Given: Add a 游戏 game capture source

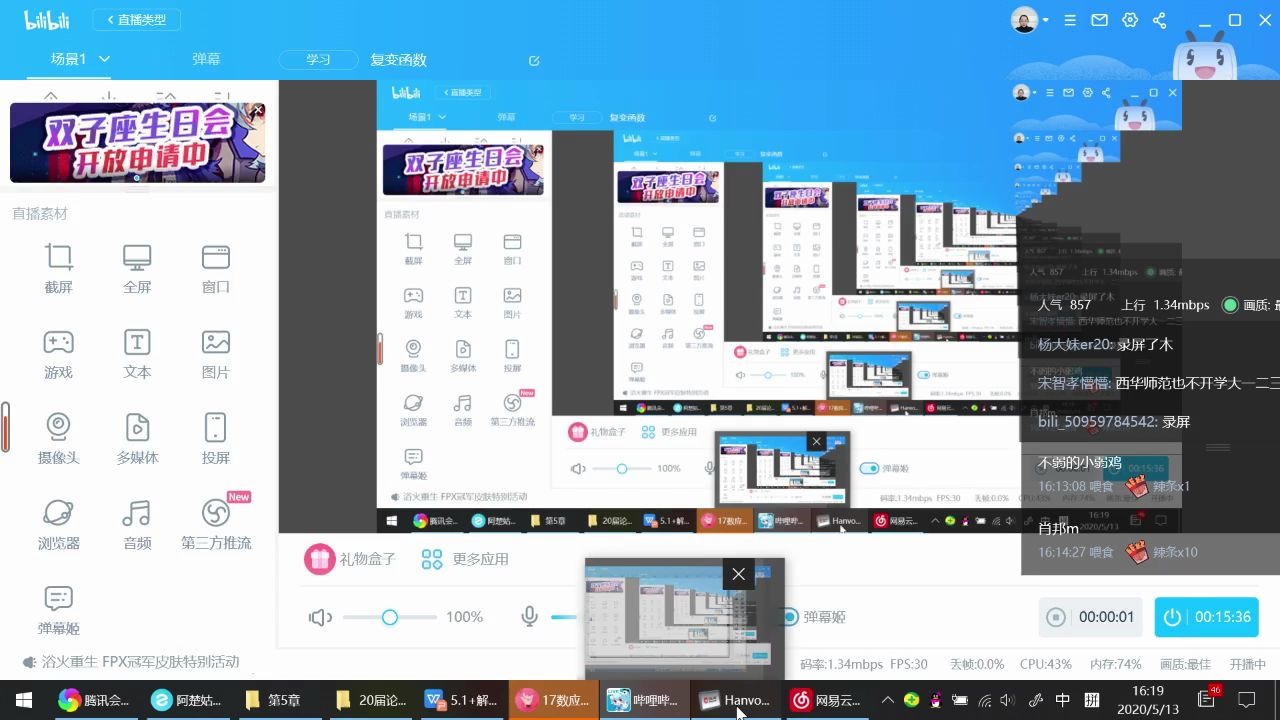Looking at the screenshot, I should (x=59, y=354).
